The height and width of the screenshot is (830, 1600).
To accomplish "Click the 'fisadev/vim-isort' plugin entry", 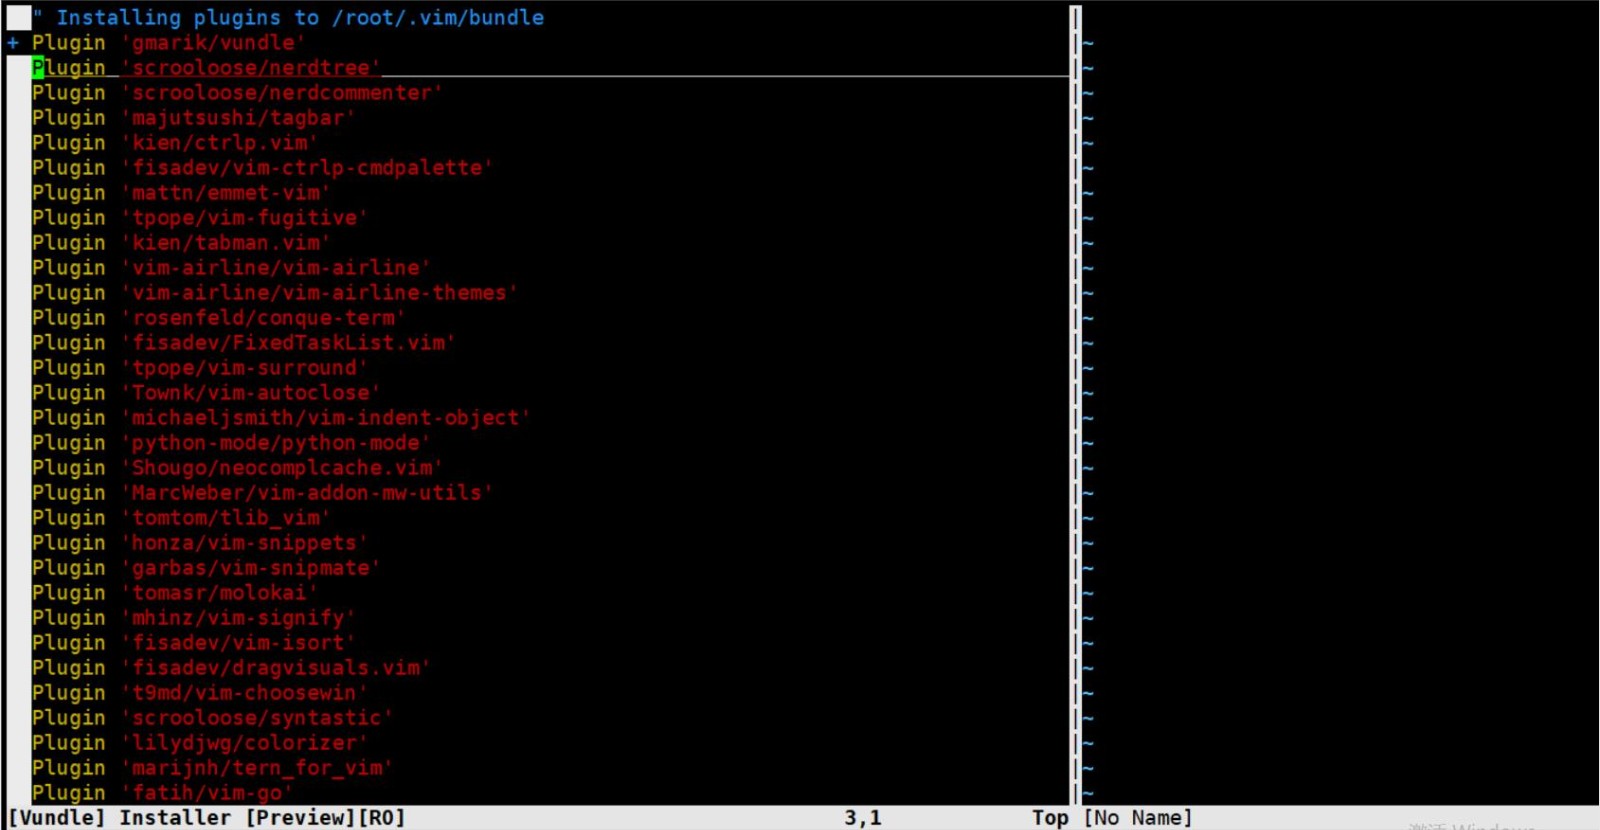I will (194, 643).
